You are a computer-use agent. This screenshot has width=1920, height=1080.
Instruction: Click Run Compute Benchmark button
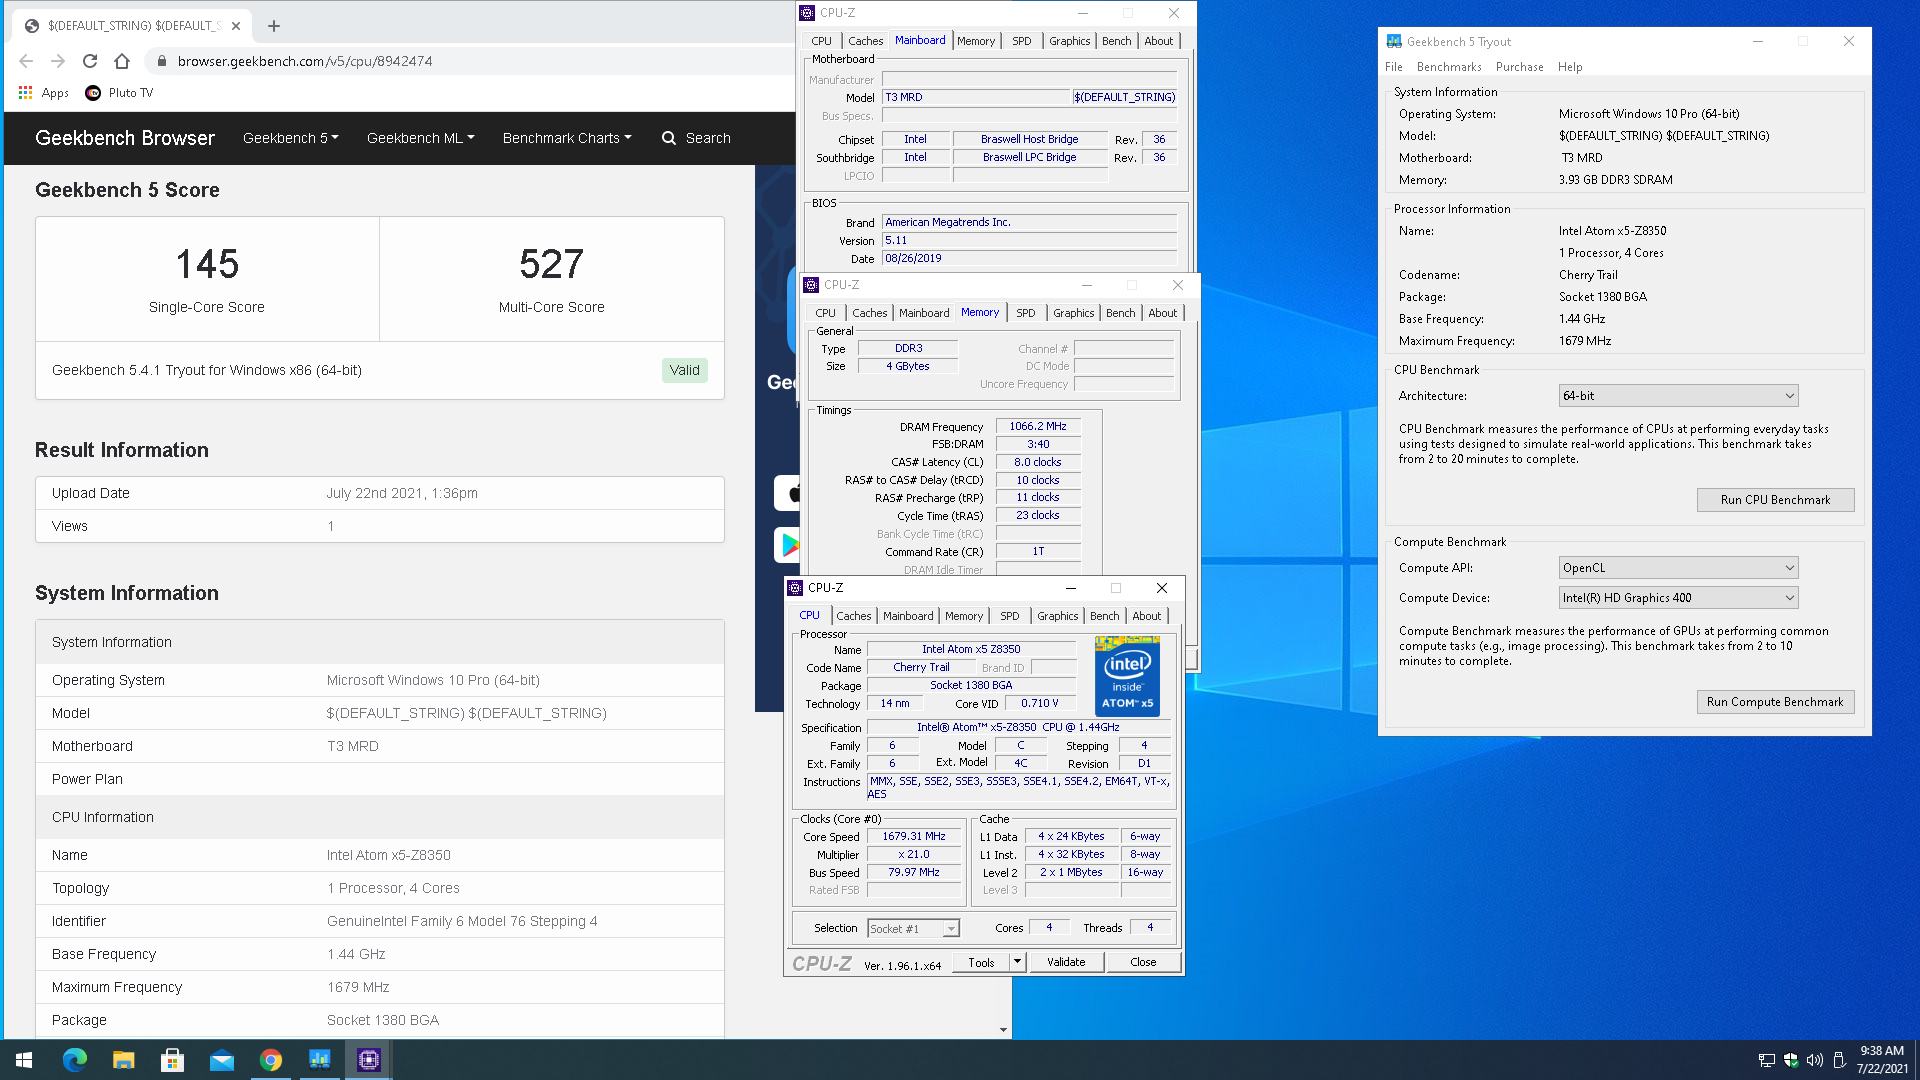tap(1775, 702)
